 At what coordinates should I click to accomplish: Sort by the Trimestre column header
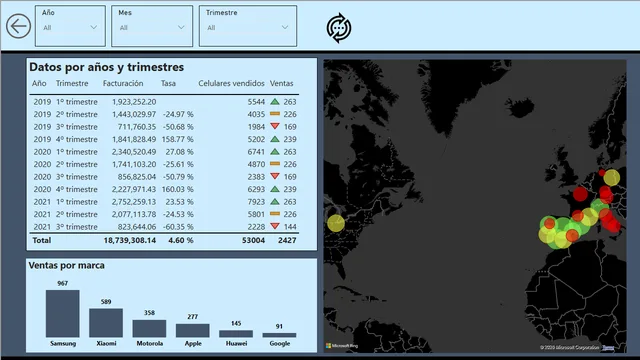pyautogui.click(x=72, y=83)
